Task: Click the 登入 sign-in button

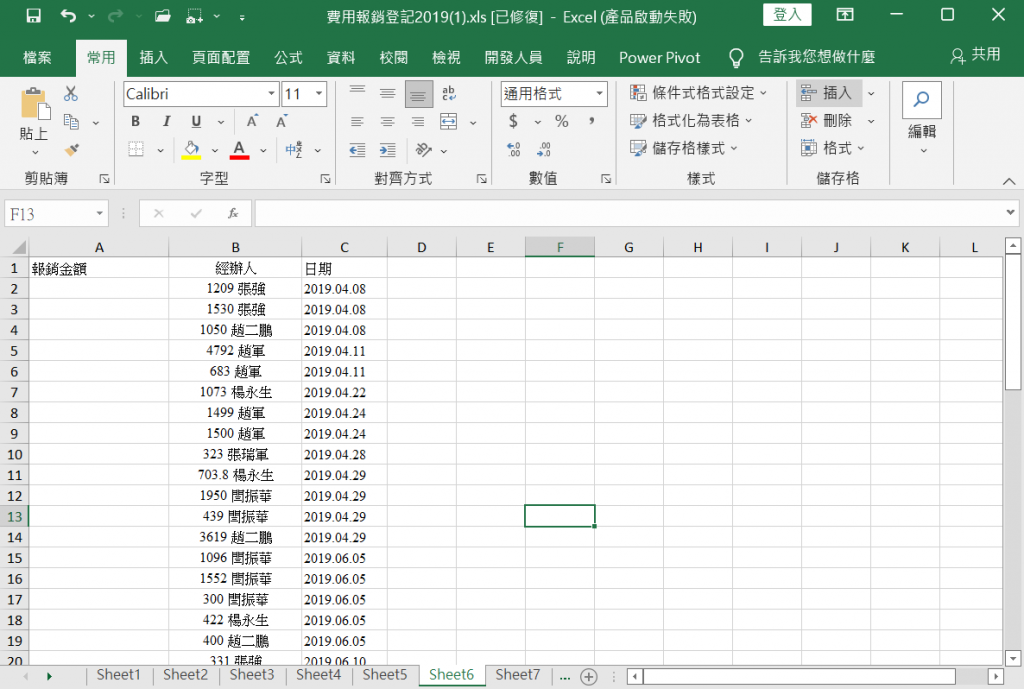Action: (787, 15)
